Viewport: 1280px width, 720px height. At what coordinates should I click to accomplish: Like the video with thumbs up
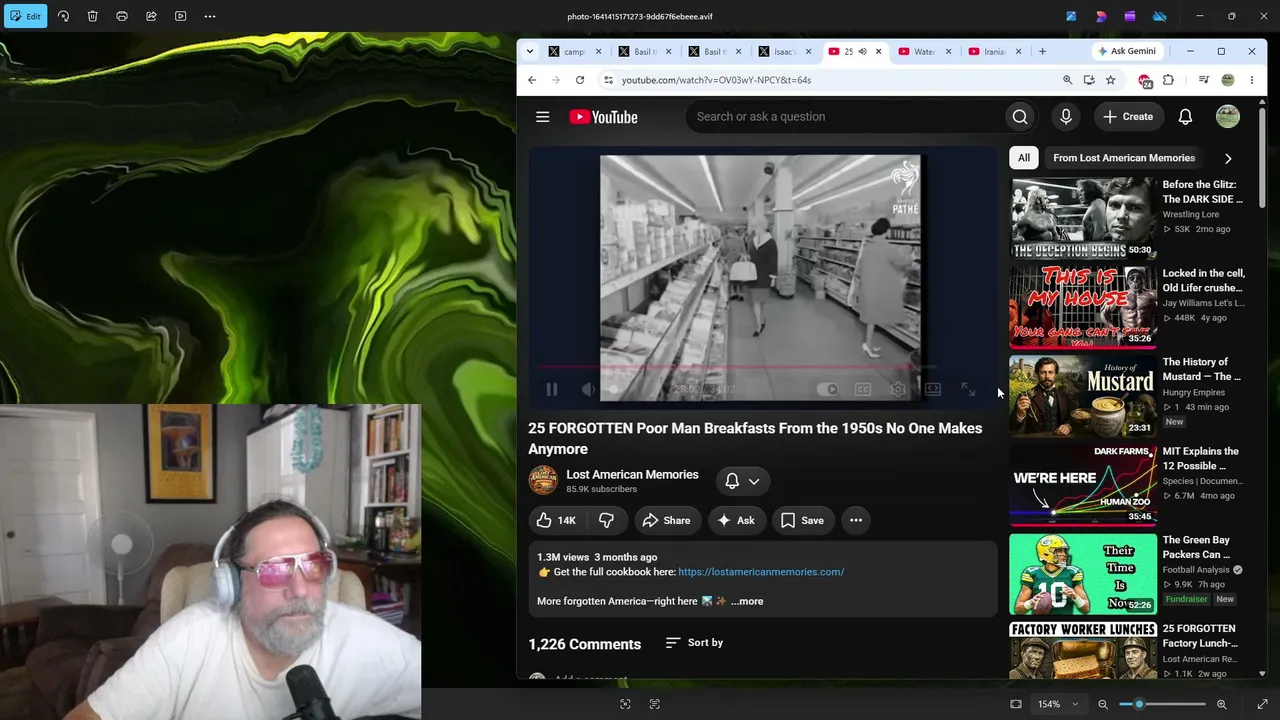click(557, 520)
